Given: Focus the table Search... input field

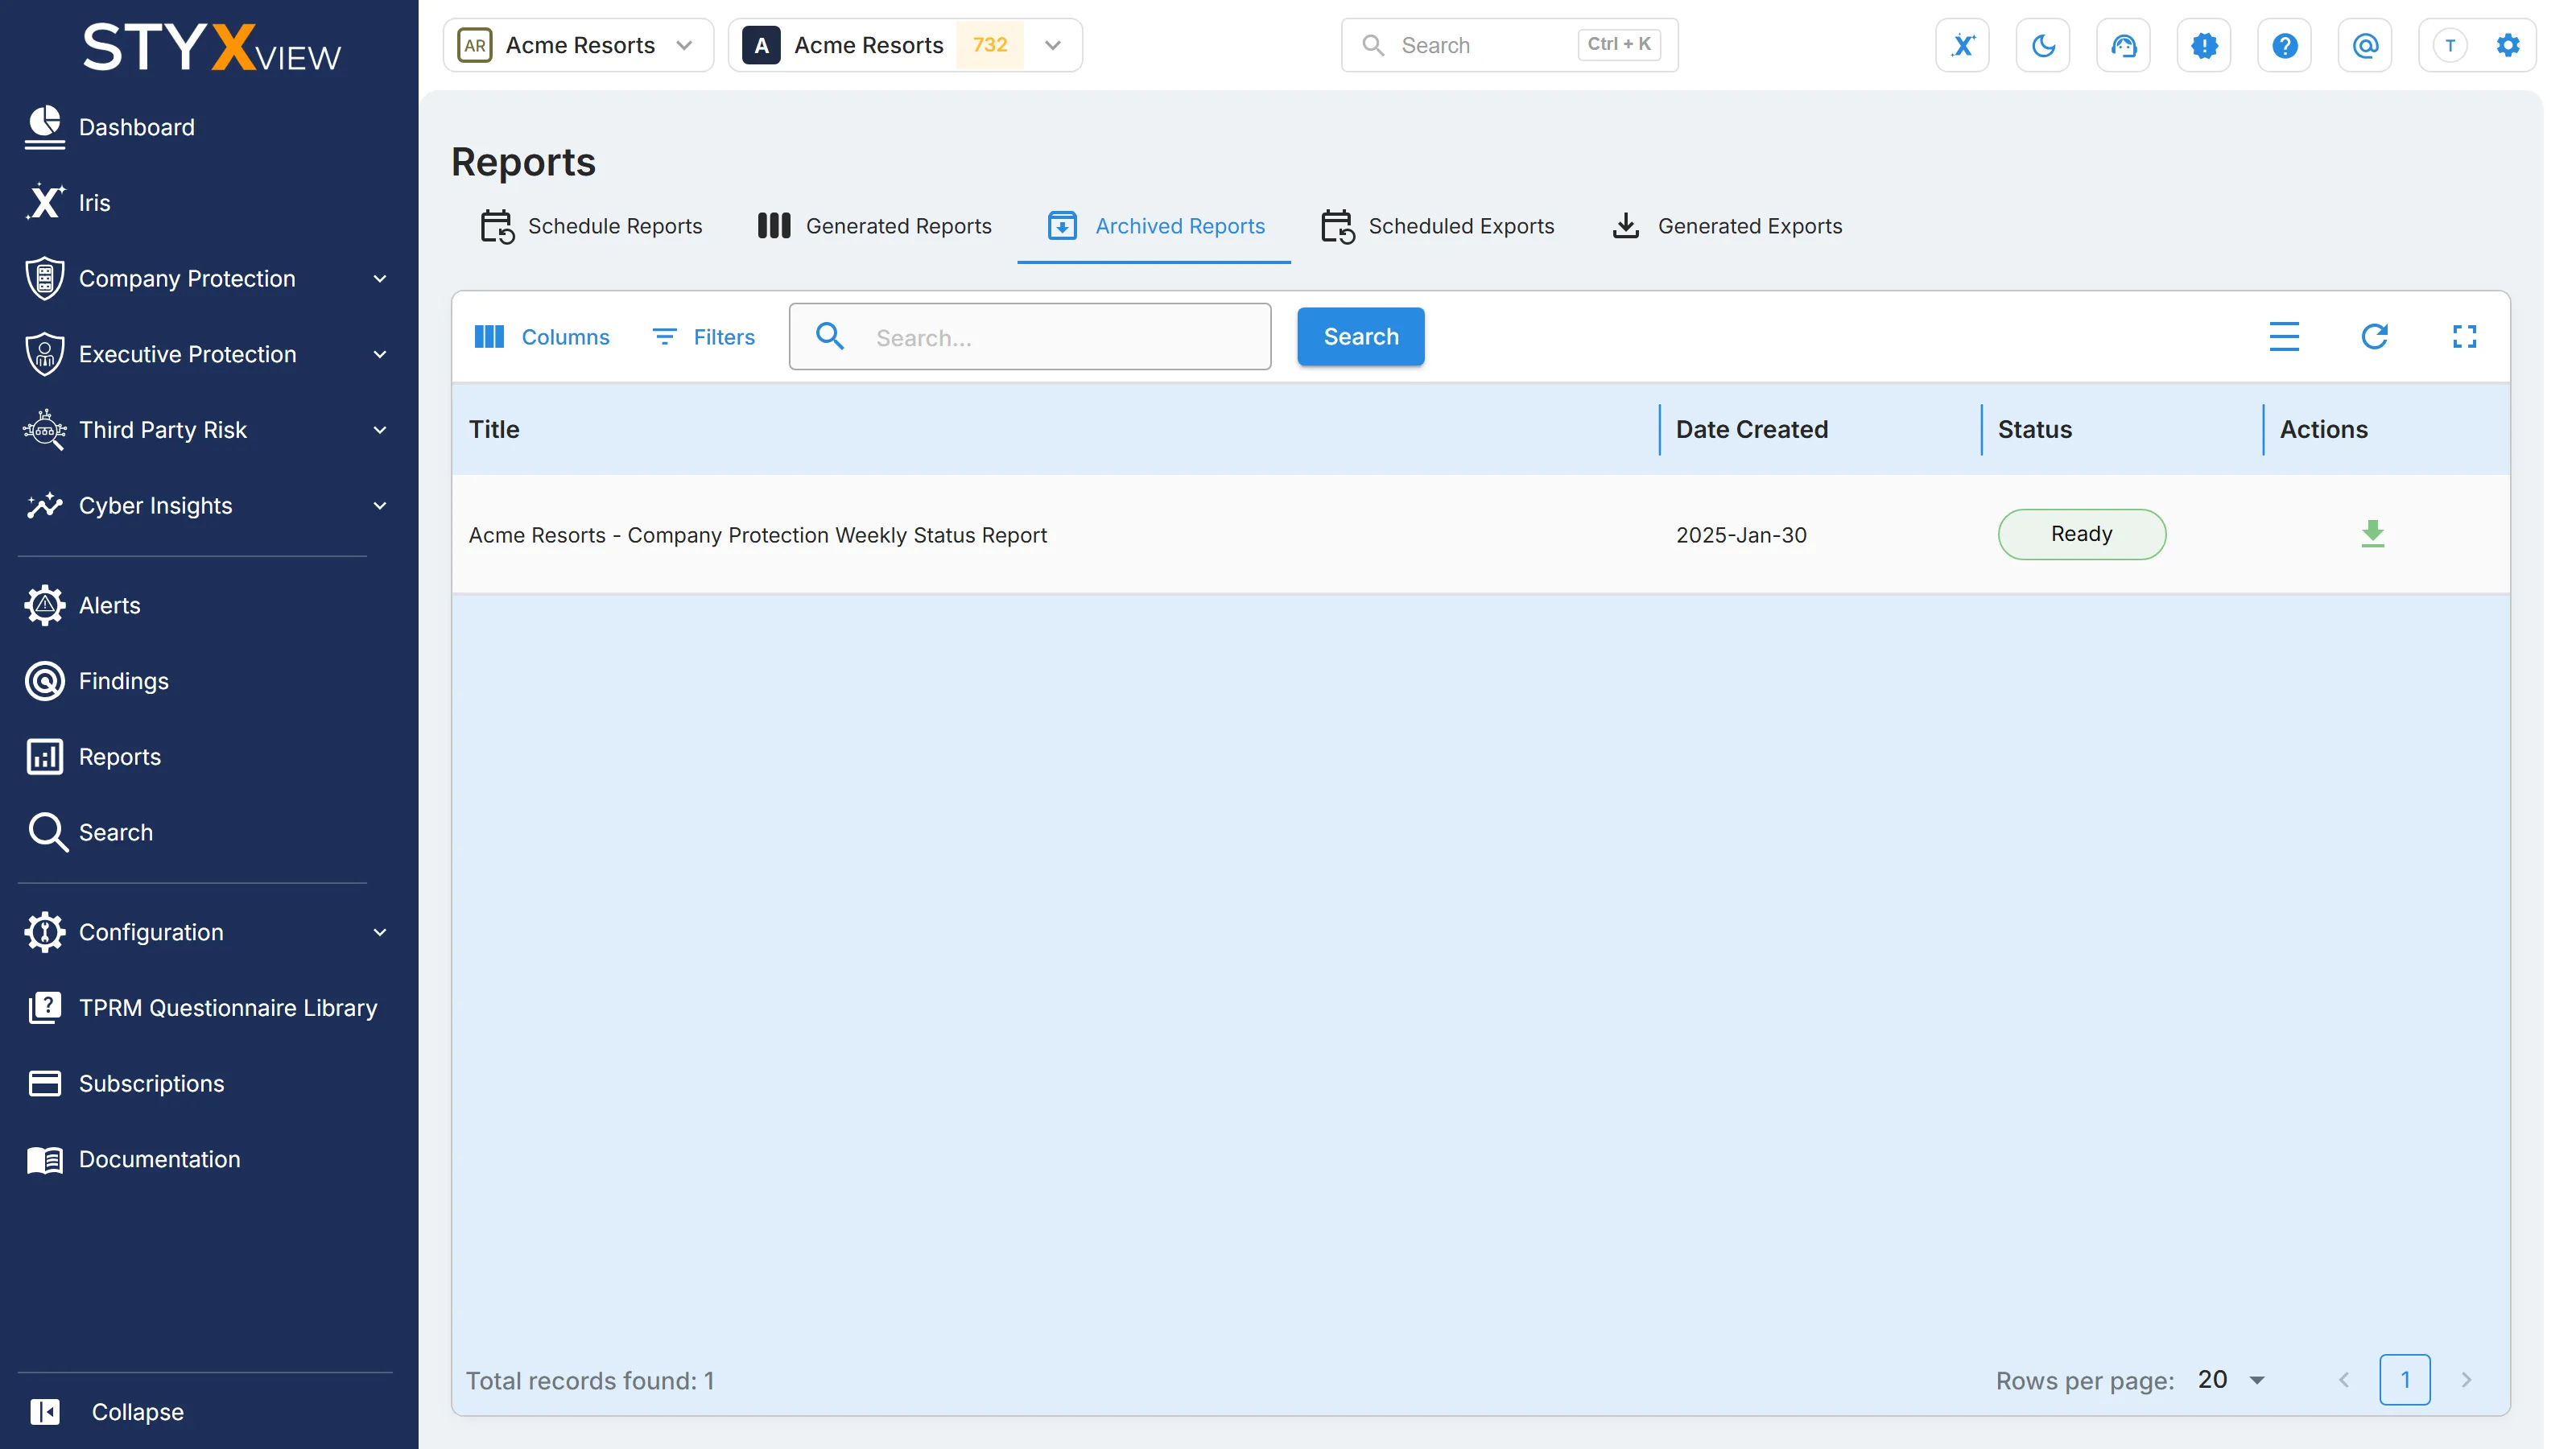Looking at the screenshot, I should [1030, 337].
